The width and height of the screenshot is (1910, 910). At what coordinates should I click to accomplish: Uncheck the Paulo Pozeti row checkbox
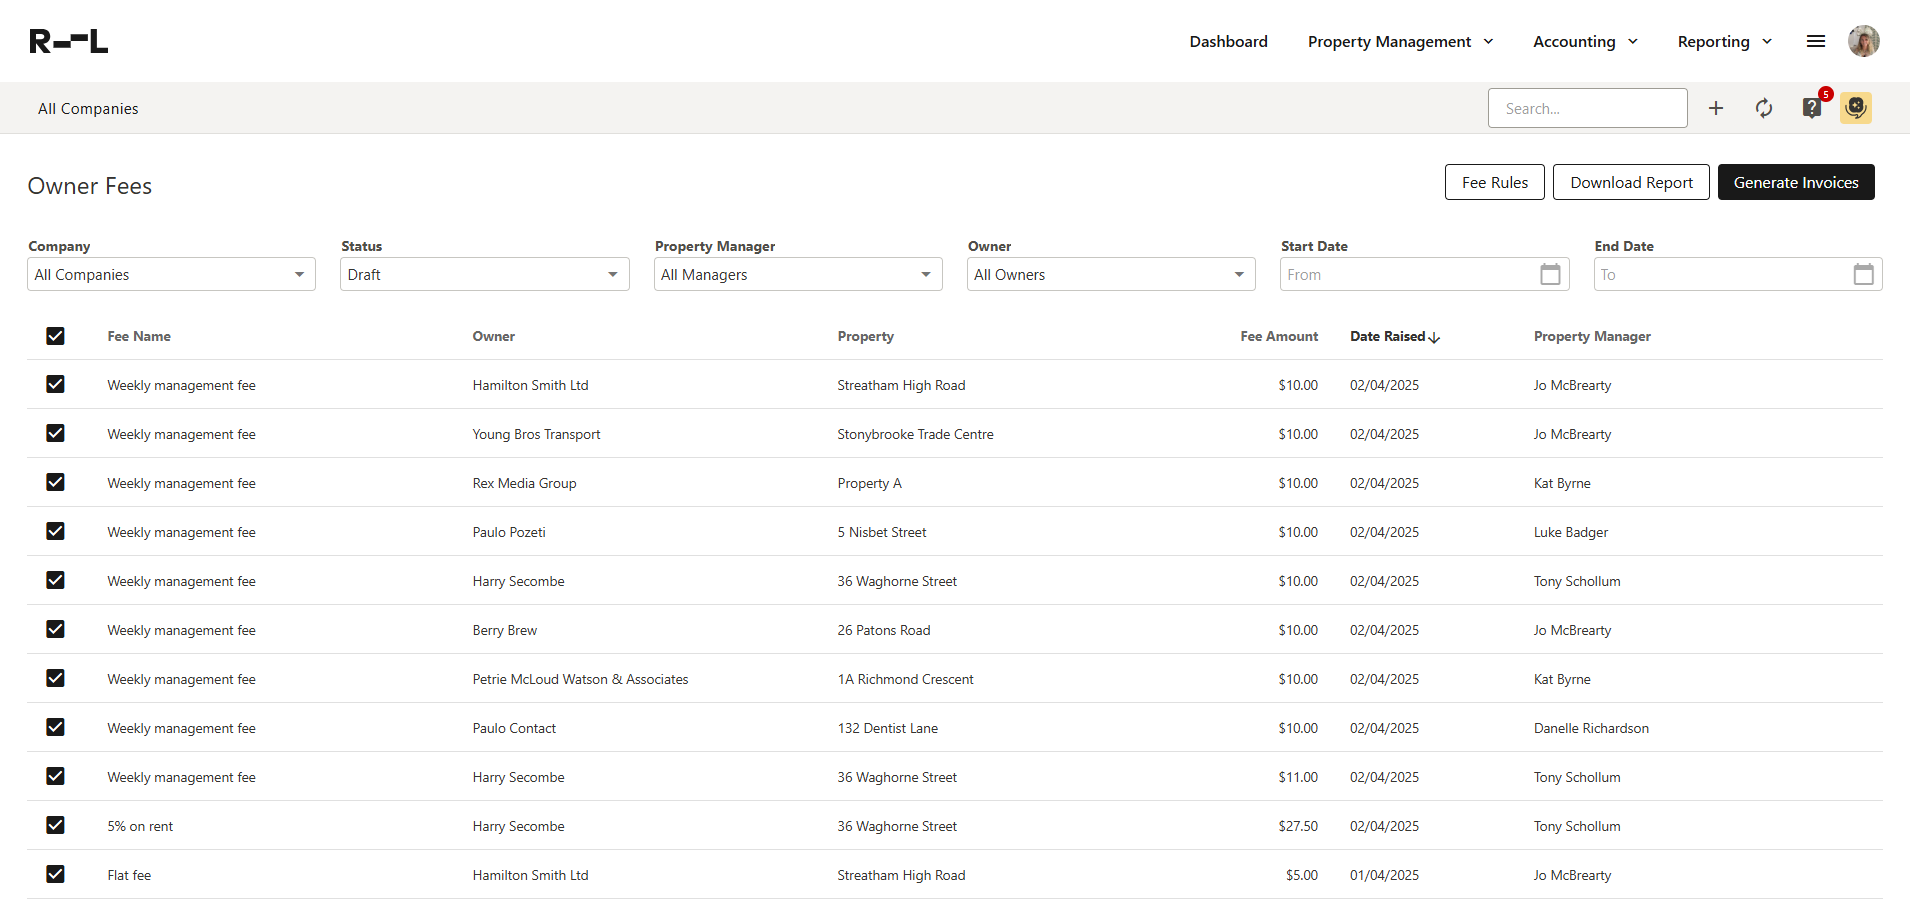pyautogui.click(x=55, y=531)
